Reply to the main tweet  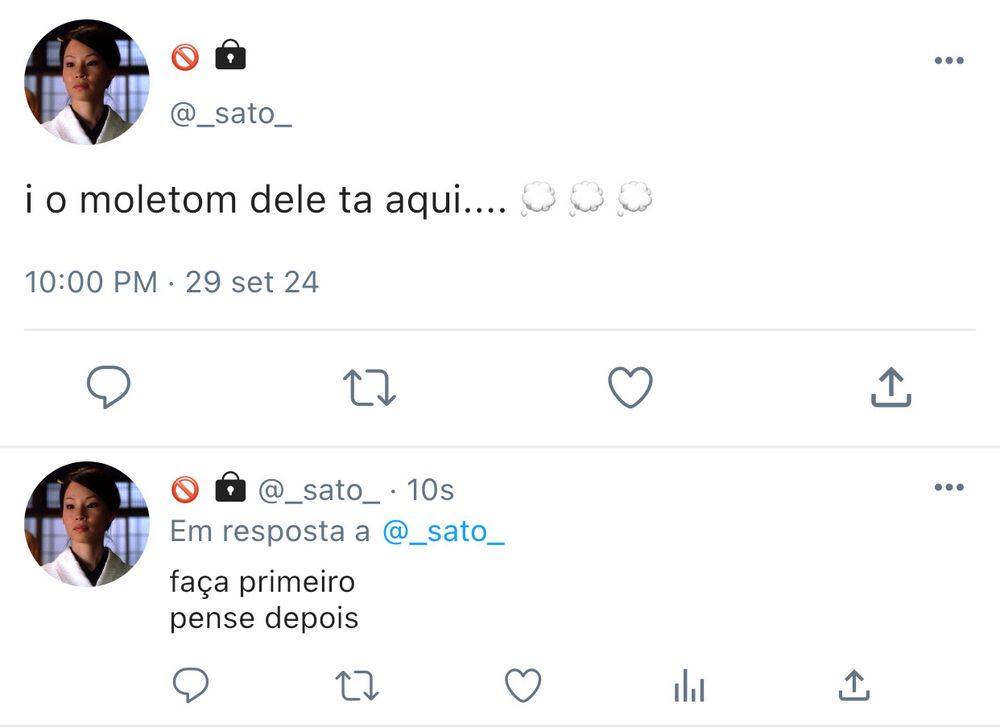click(108, 388)
